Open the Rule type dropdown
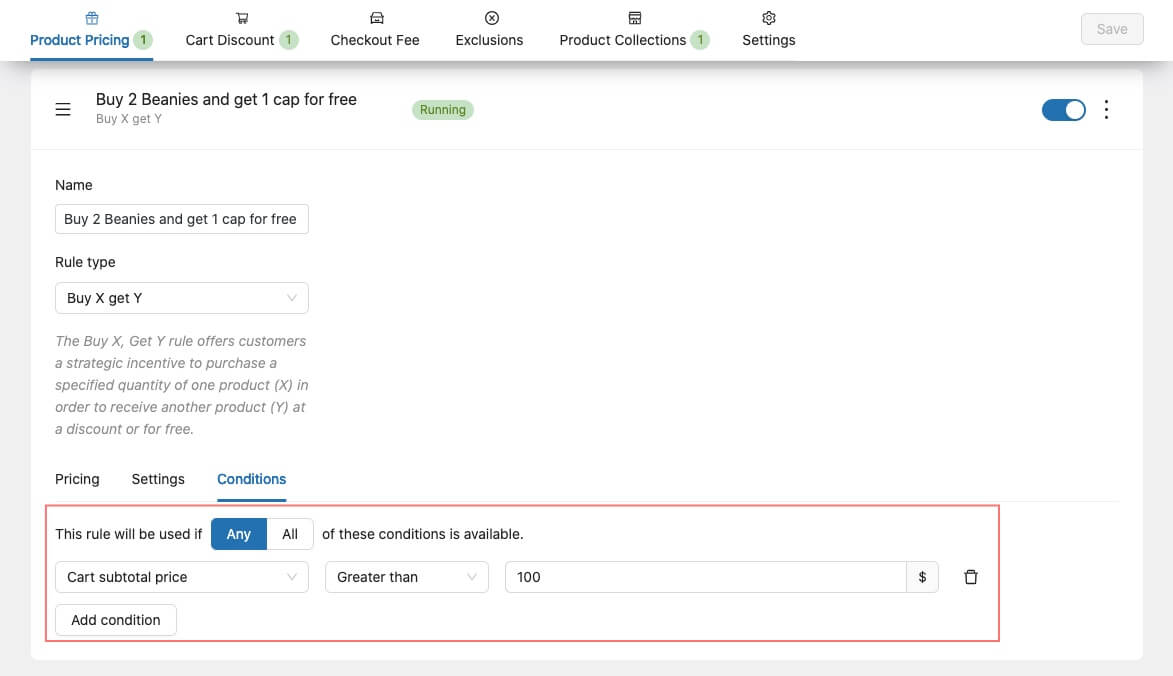The width and height of the screenshot is (1173, 676). pos(182,298)
